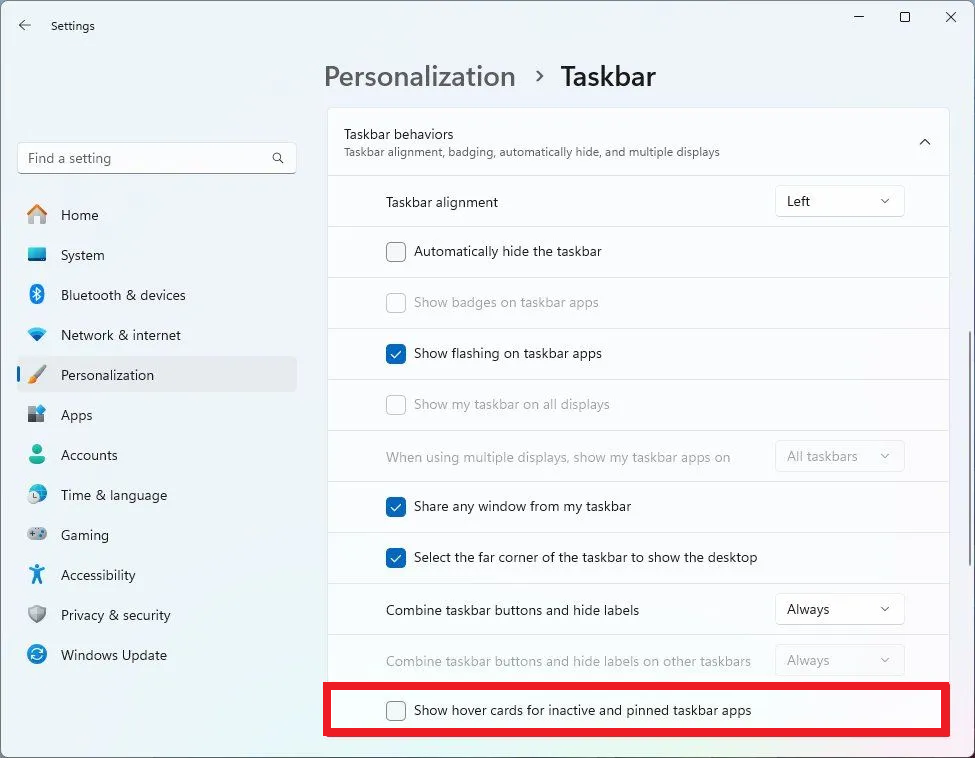Open the All taskbars dropdown

click(x=839, y=456)
